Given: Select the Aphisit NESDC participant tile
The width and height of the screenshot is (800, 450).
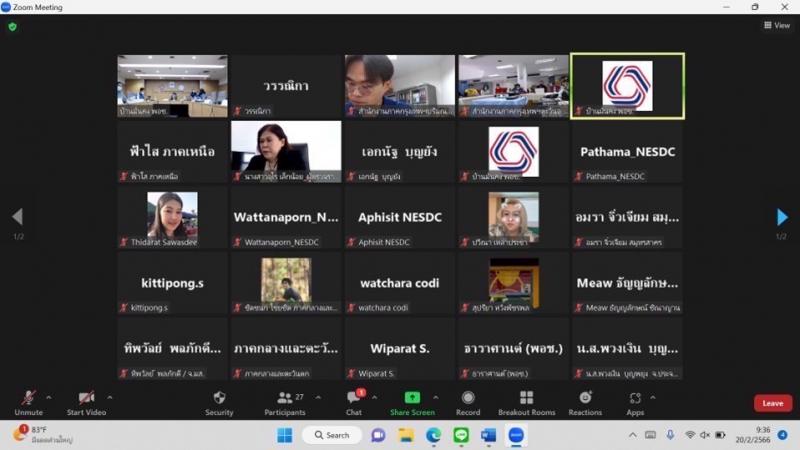Looking at the screenshot, I should click(400, 217).
